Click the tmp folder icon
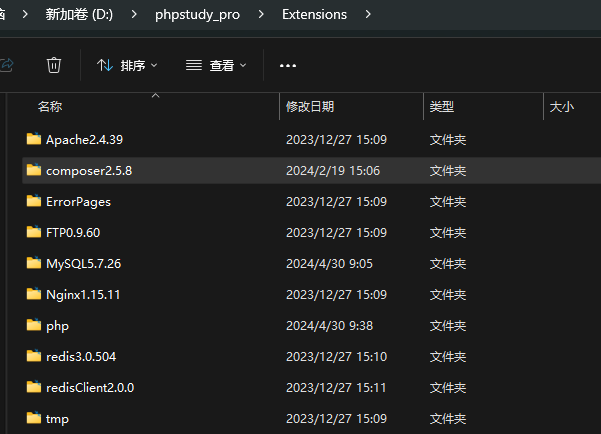The height and width of the screenshot is (434, 601). (x=34, y=418)
